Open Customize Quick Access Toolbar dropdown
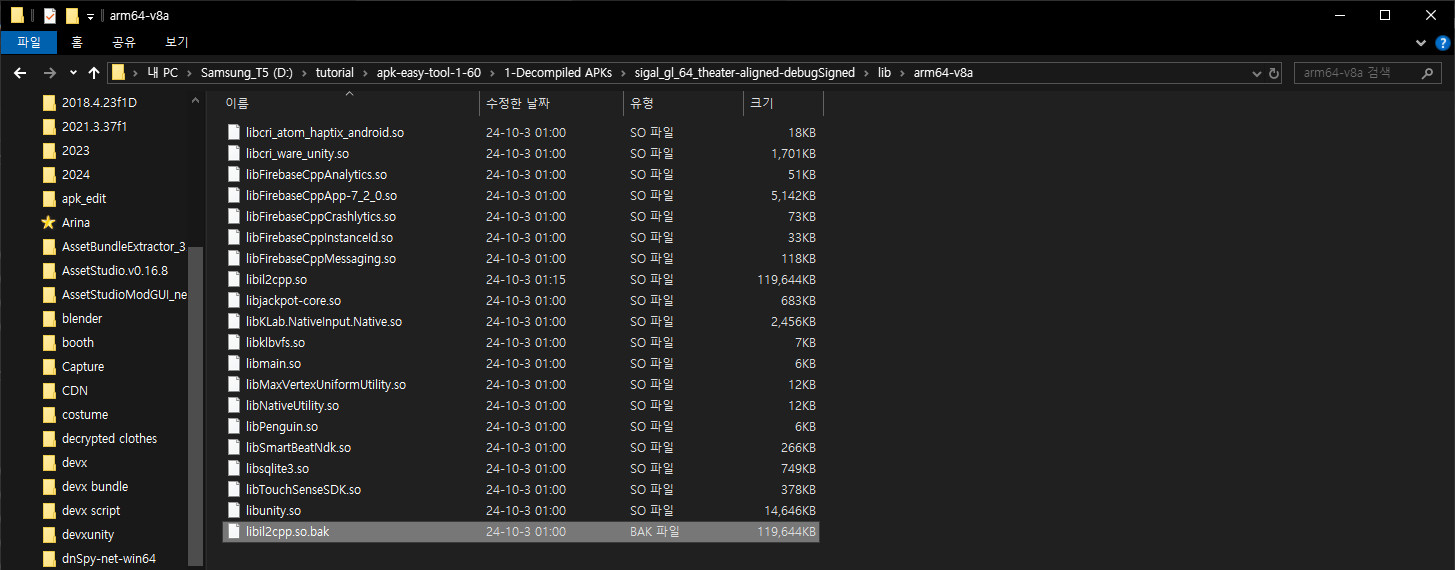Image resolution: width=1455 pixels, height=570 pixels. coord(89,16)
